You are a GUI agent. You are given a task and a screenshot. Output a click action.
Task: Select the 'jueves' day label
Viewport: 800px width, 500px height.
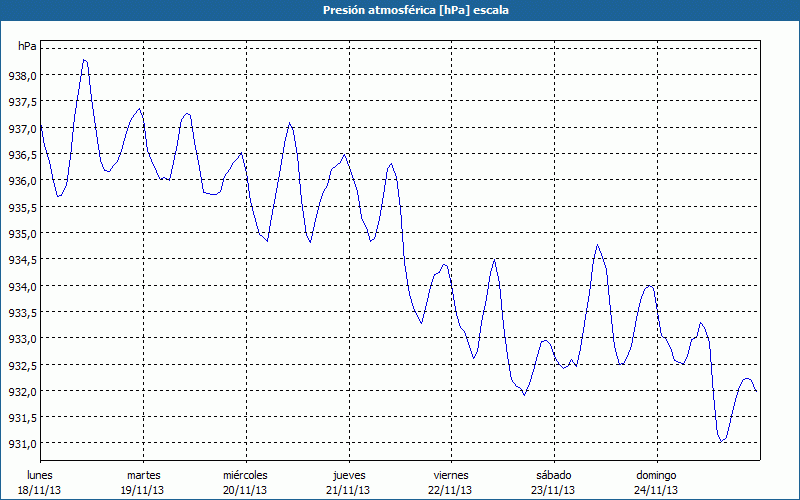tap(348, 475)
